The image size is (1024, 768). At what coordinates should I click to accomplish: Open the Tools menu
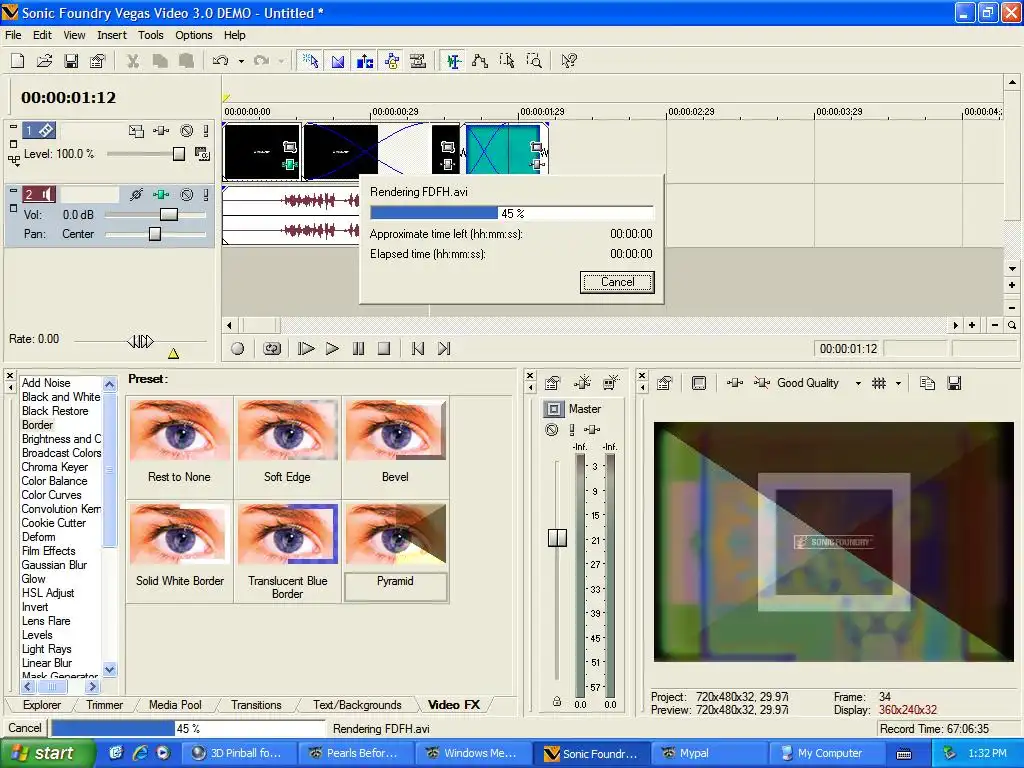pyautogui.click(x=150, y=35)
